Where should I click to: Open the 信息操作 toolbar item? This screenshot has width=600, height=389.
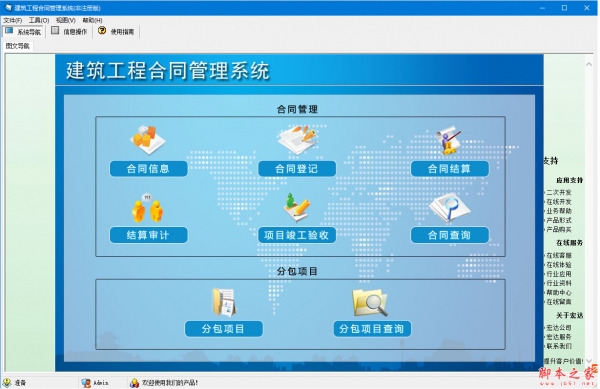point(70,32)
